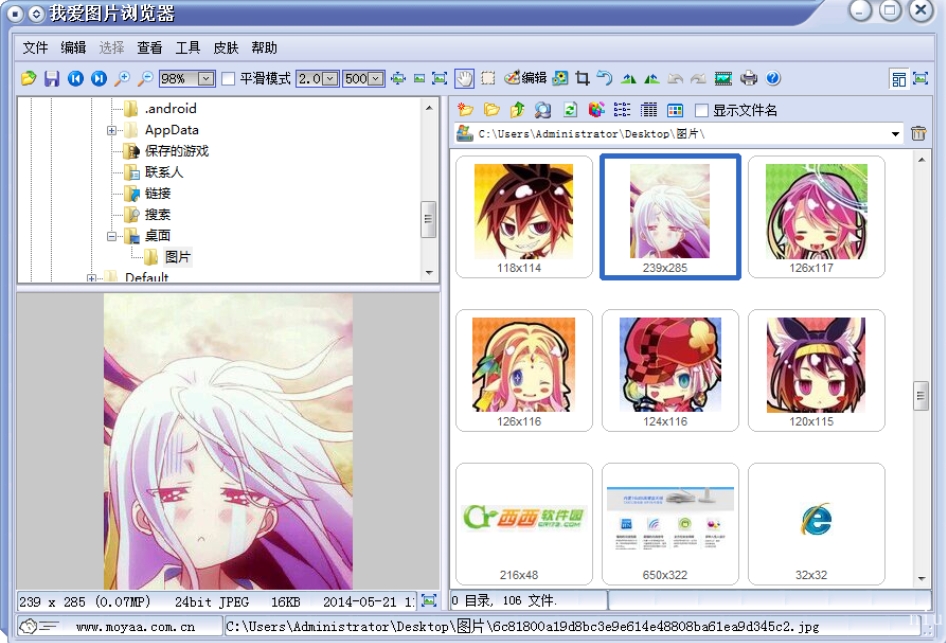Zoom in with the plus magnifier
This screenshot has width=946, height=643.
(122, 78)
